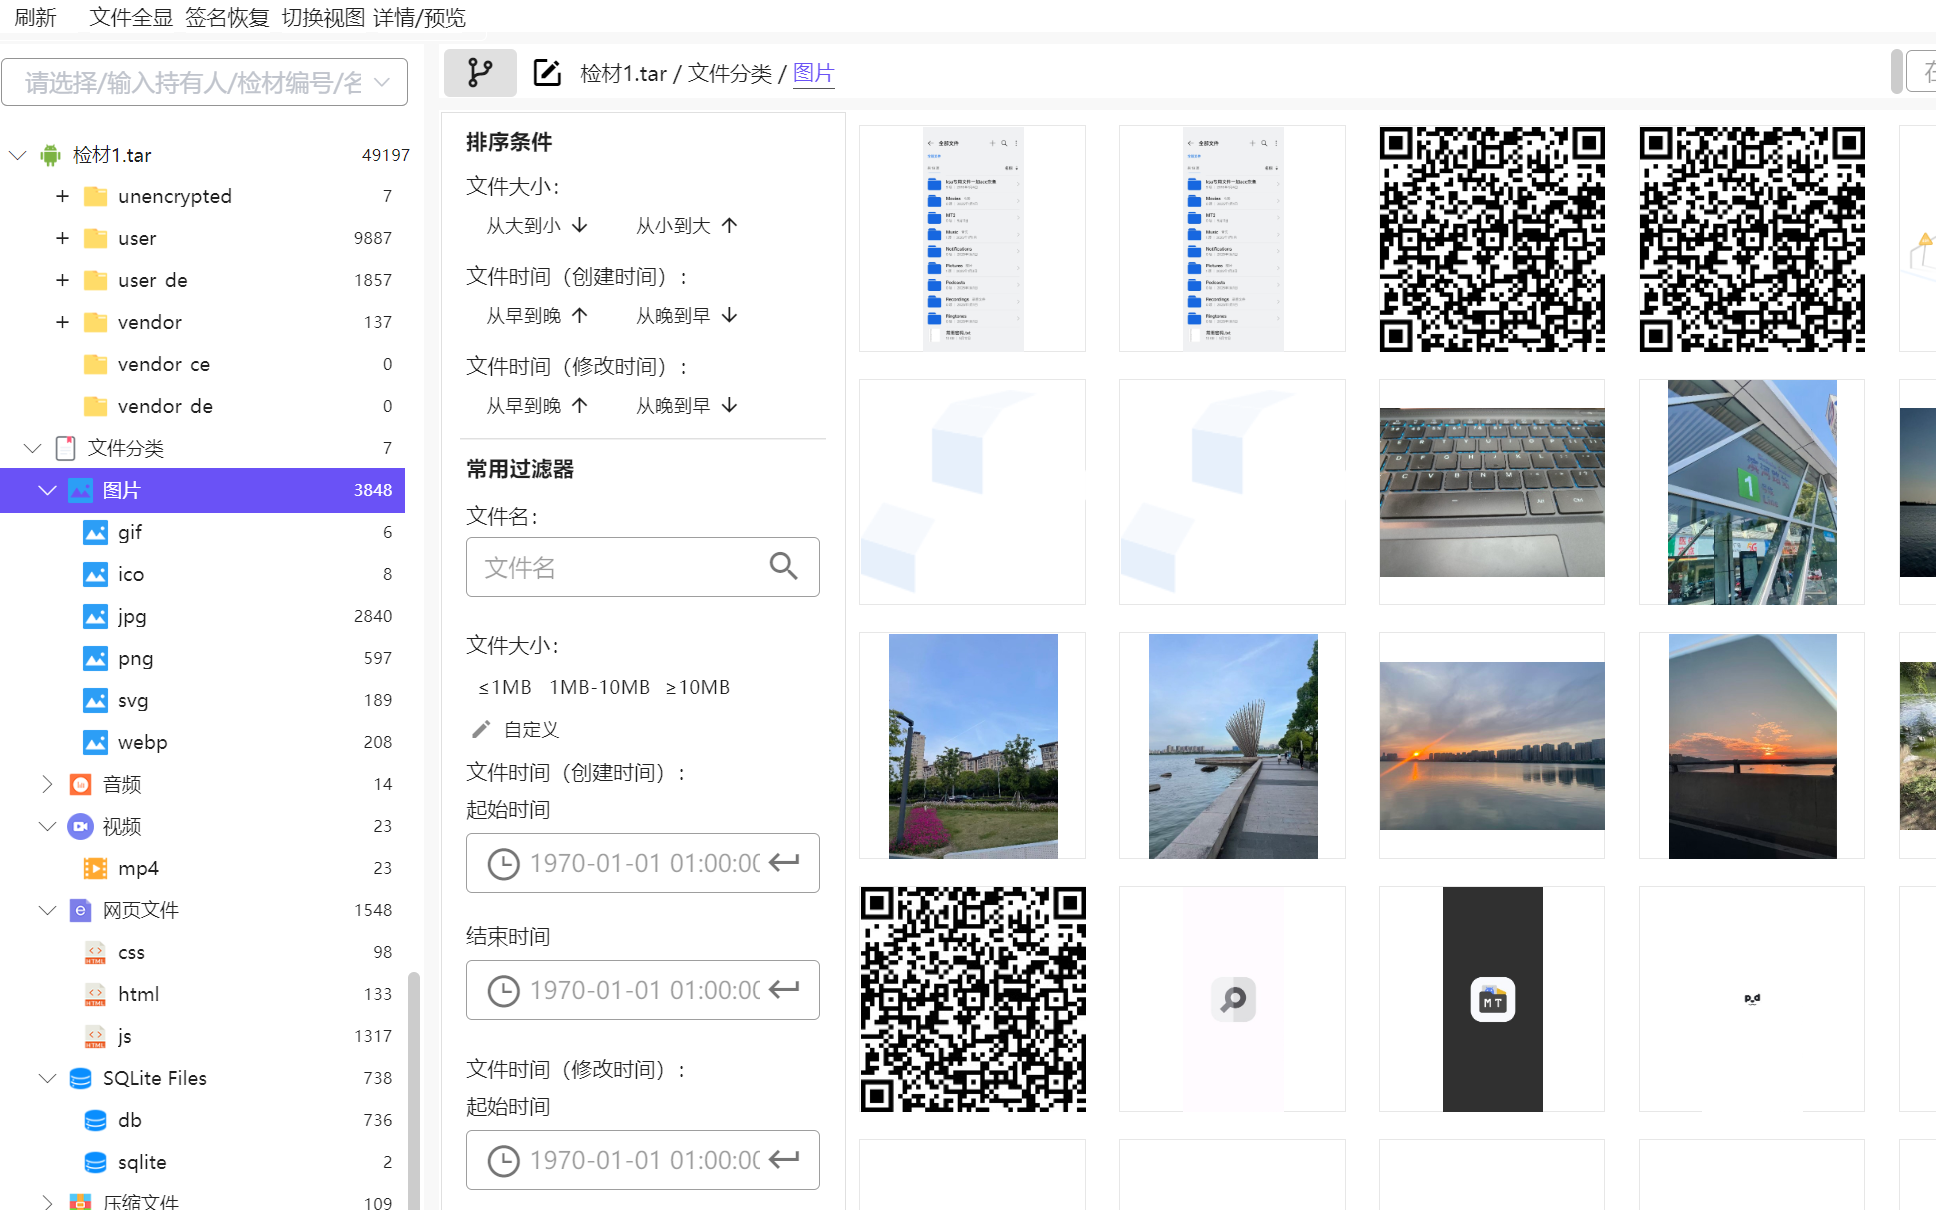Click the edit path pencil icon
This screenshot has width=1936, height=1210.
pos(547,73)
